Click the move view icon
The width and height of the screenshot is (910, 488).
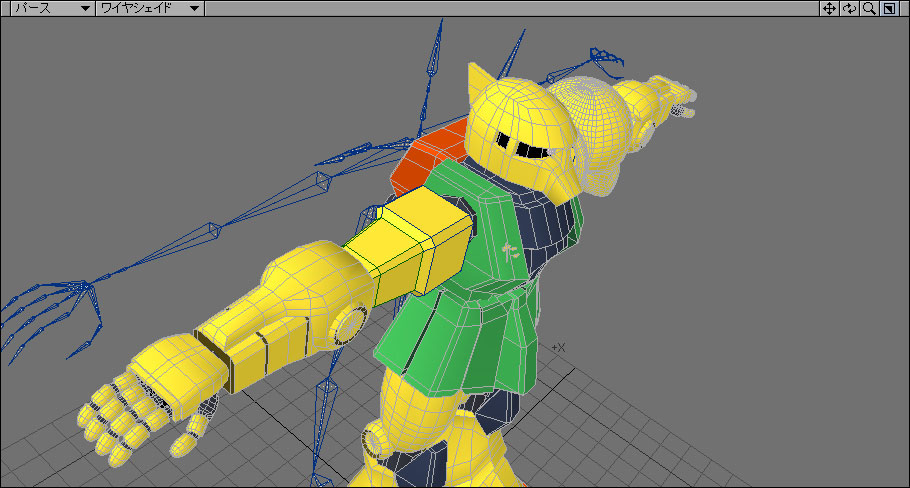[829, 8]
